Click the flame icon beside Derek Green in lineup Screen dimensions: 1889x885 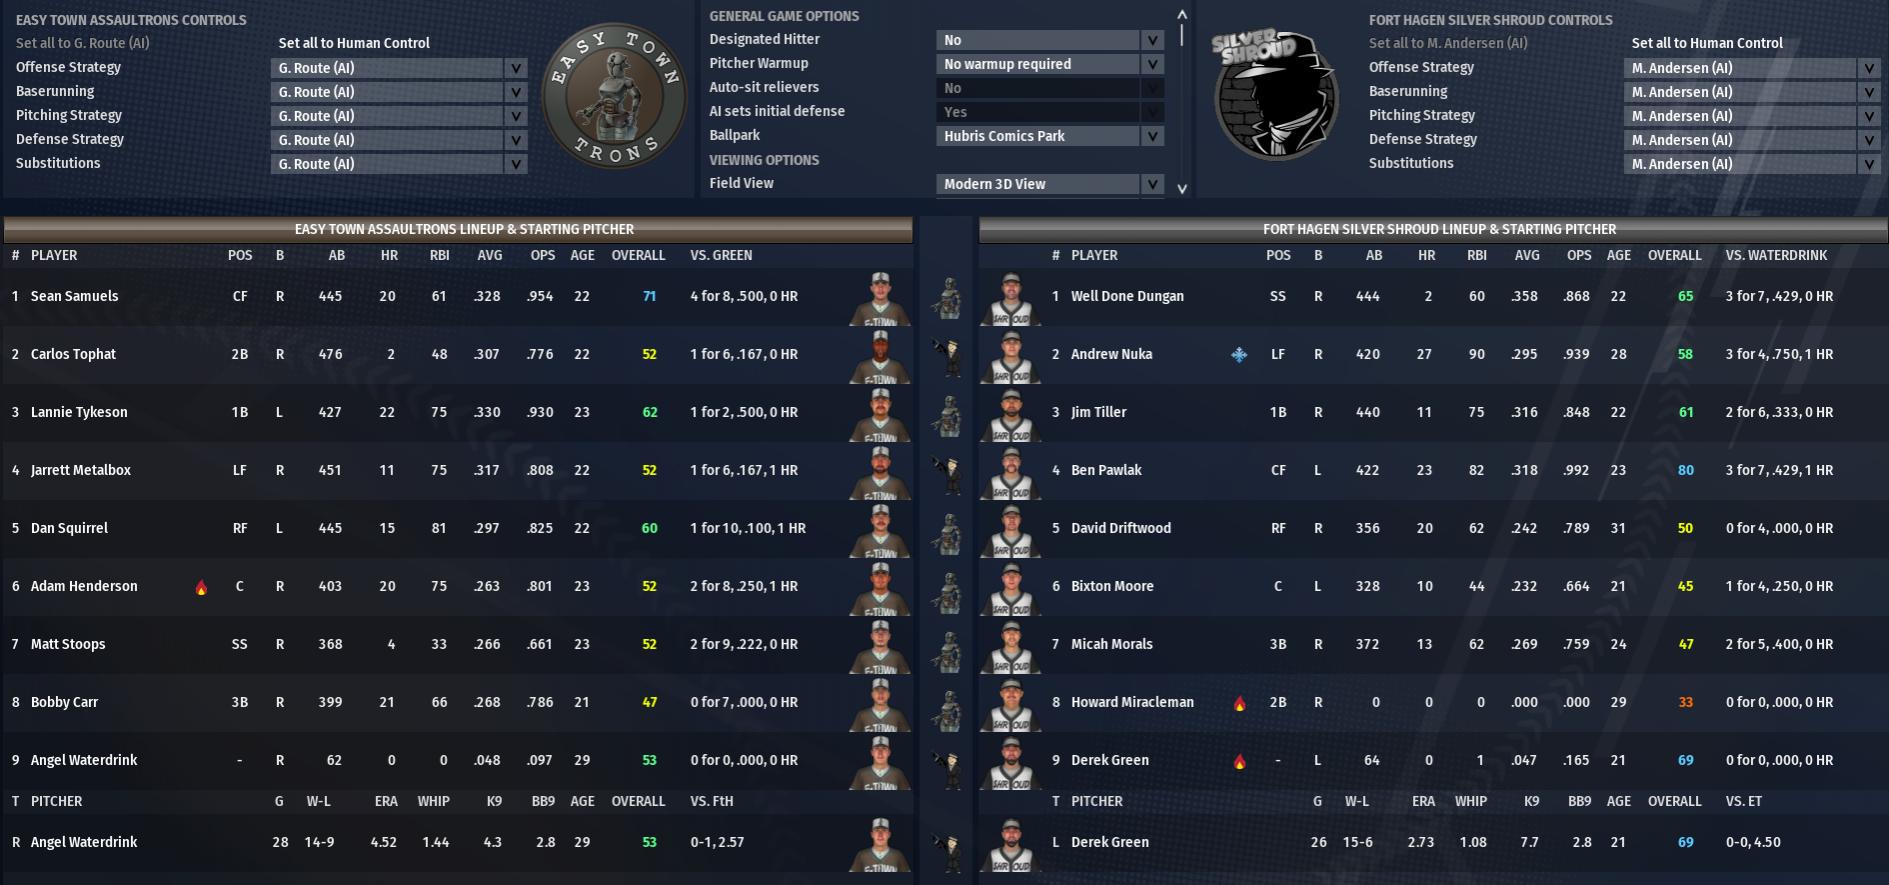click(1240, 761)
